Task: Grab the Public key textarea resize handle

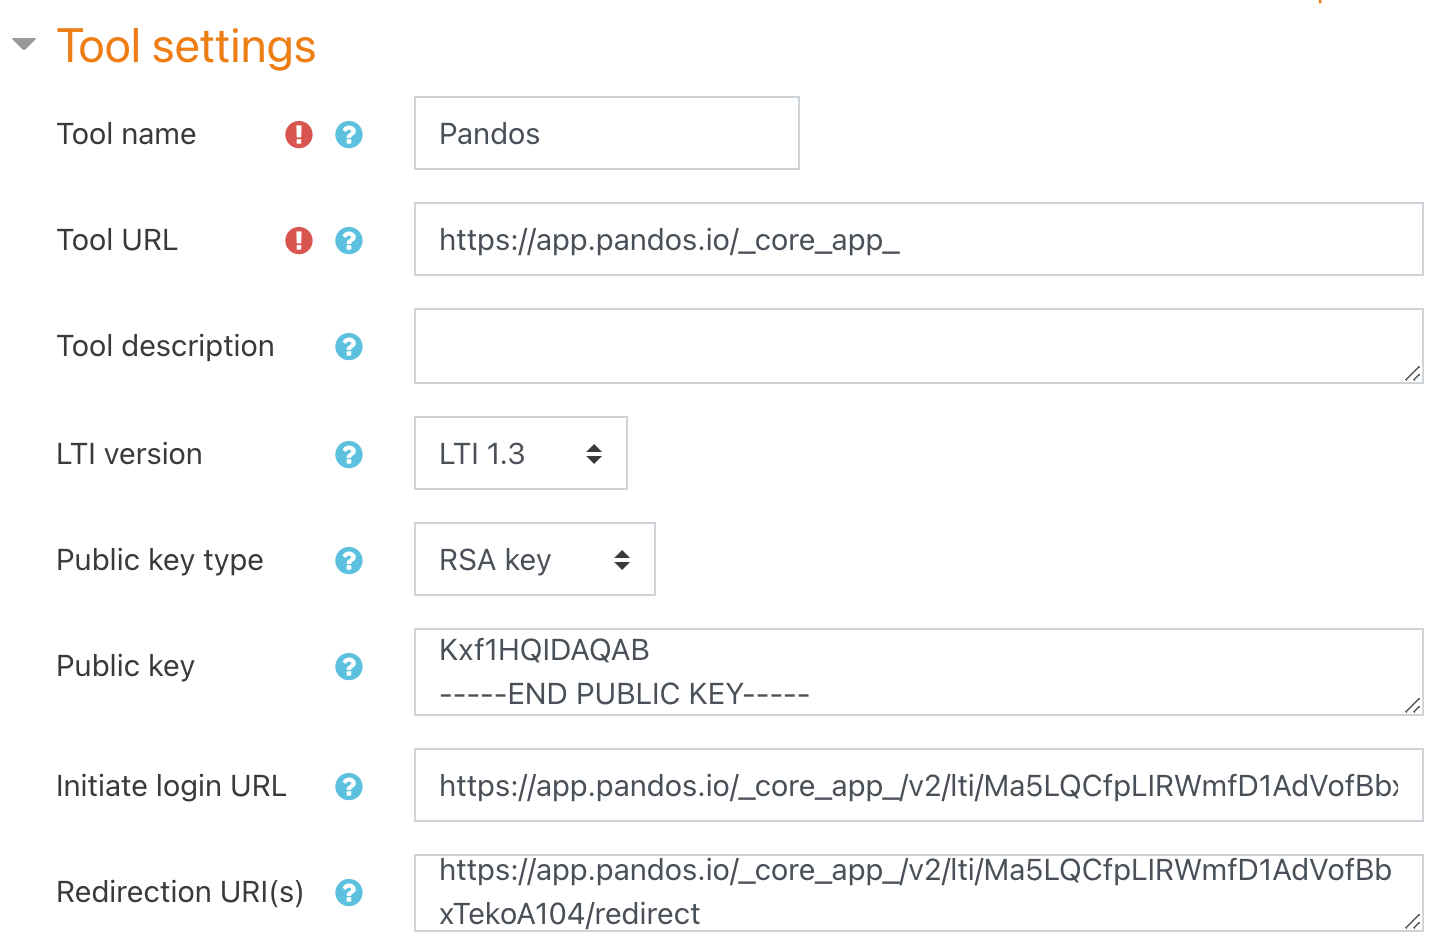Action: click(x=1412, y=705)
